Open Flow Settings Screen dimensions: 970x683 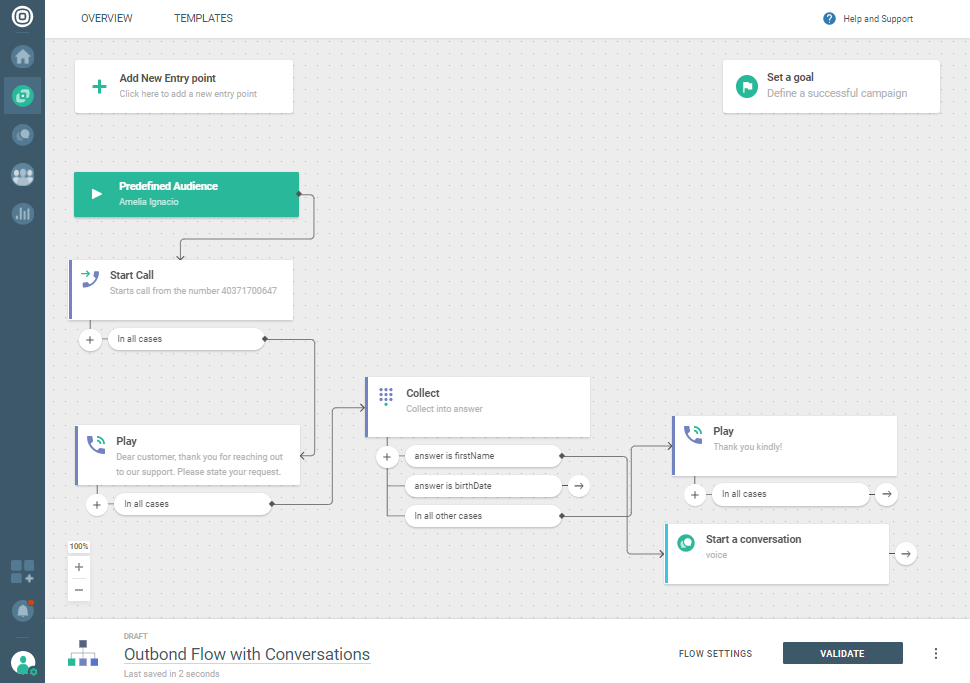click(715, 654)
